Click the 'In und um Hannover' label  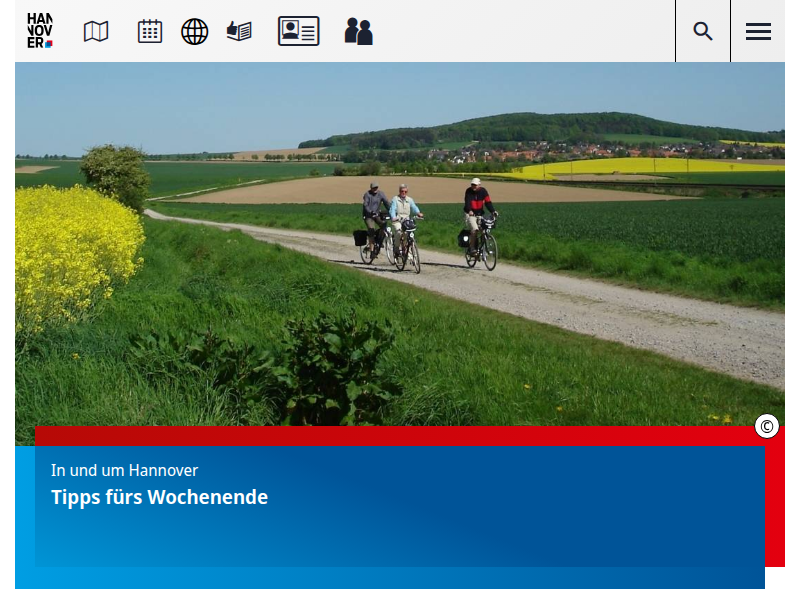click(124, 470)
